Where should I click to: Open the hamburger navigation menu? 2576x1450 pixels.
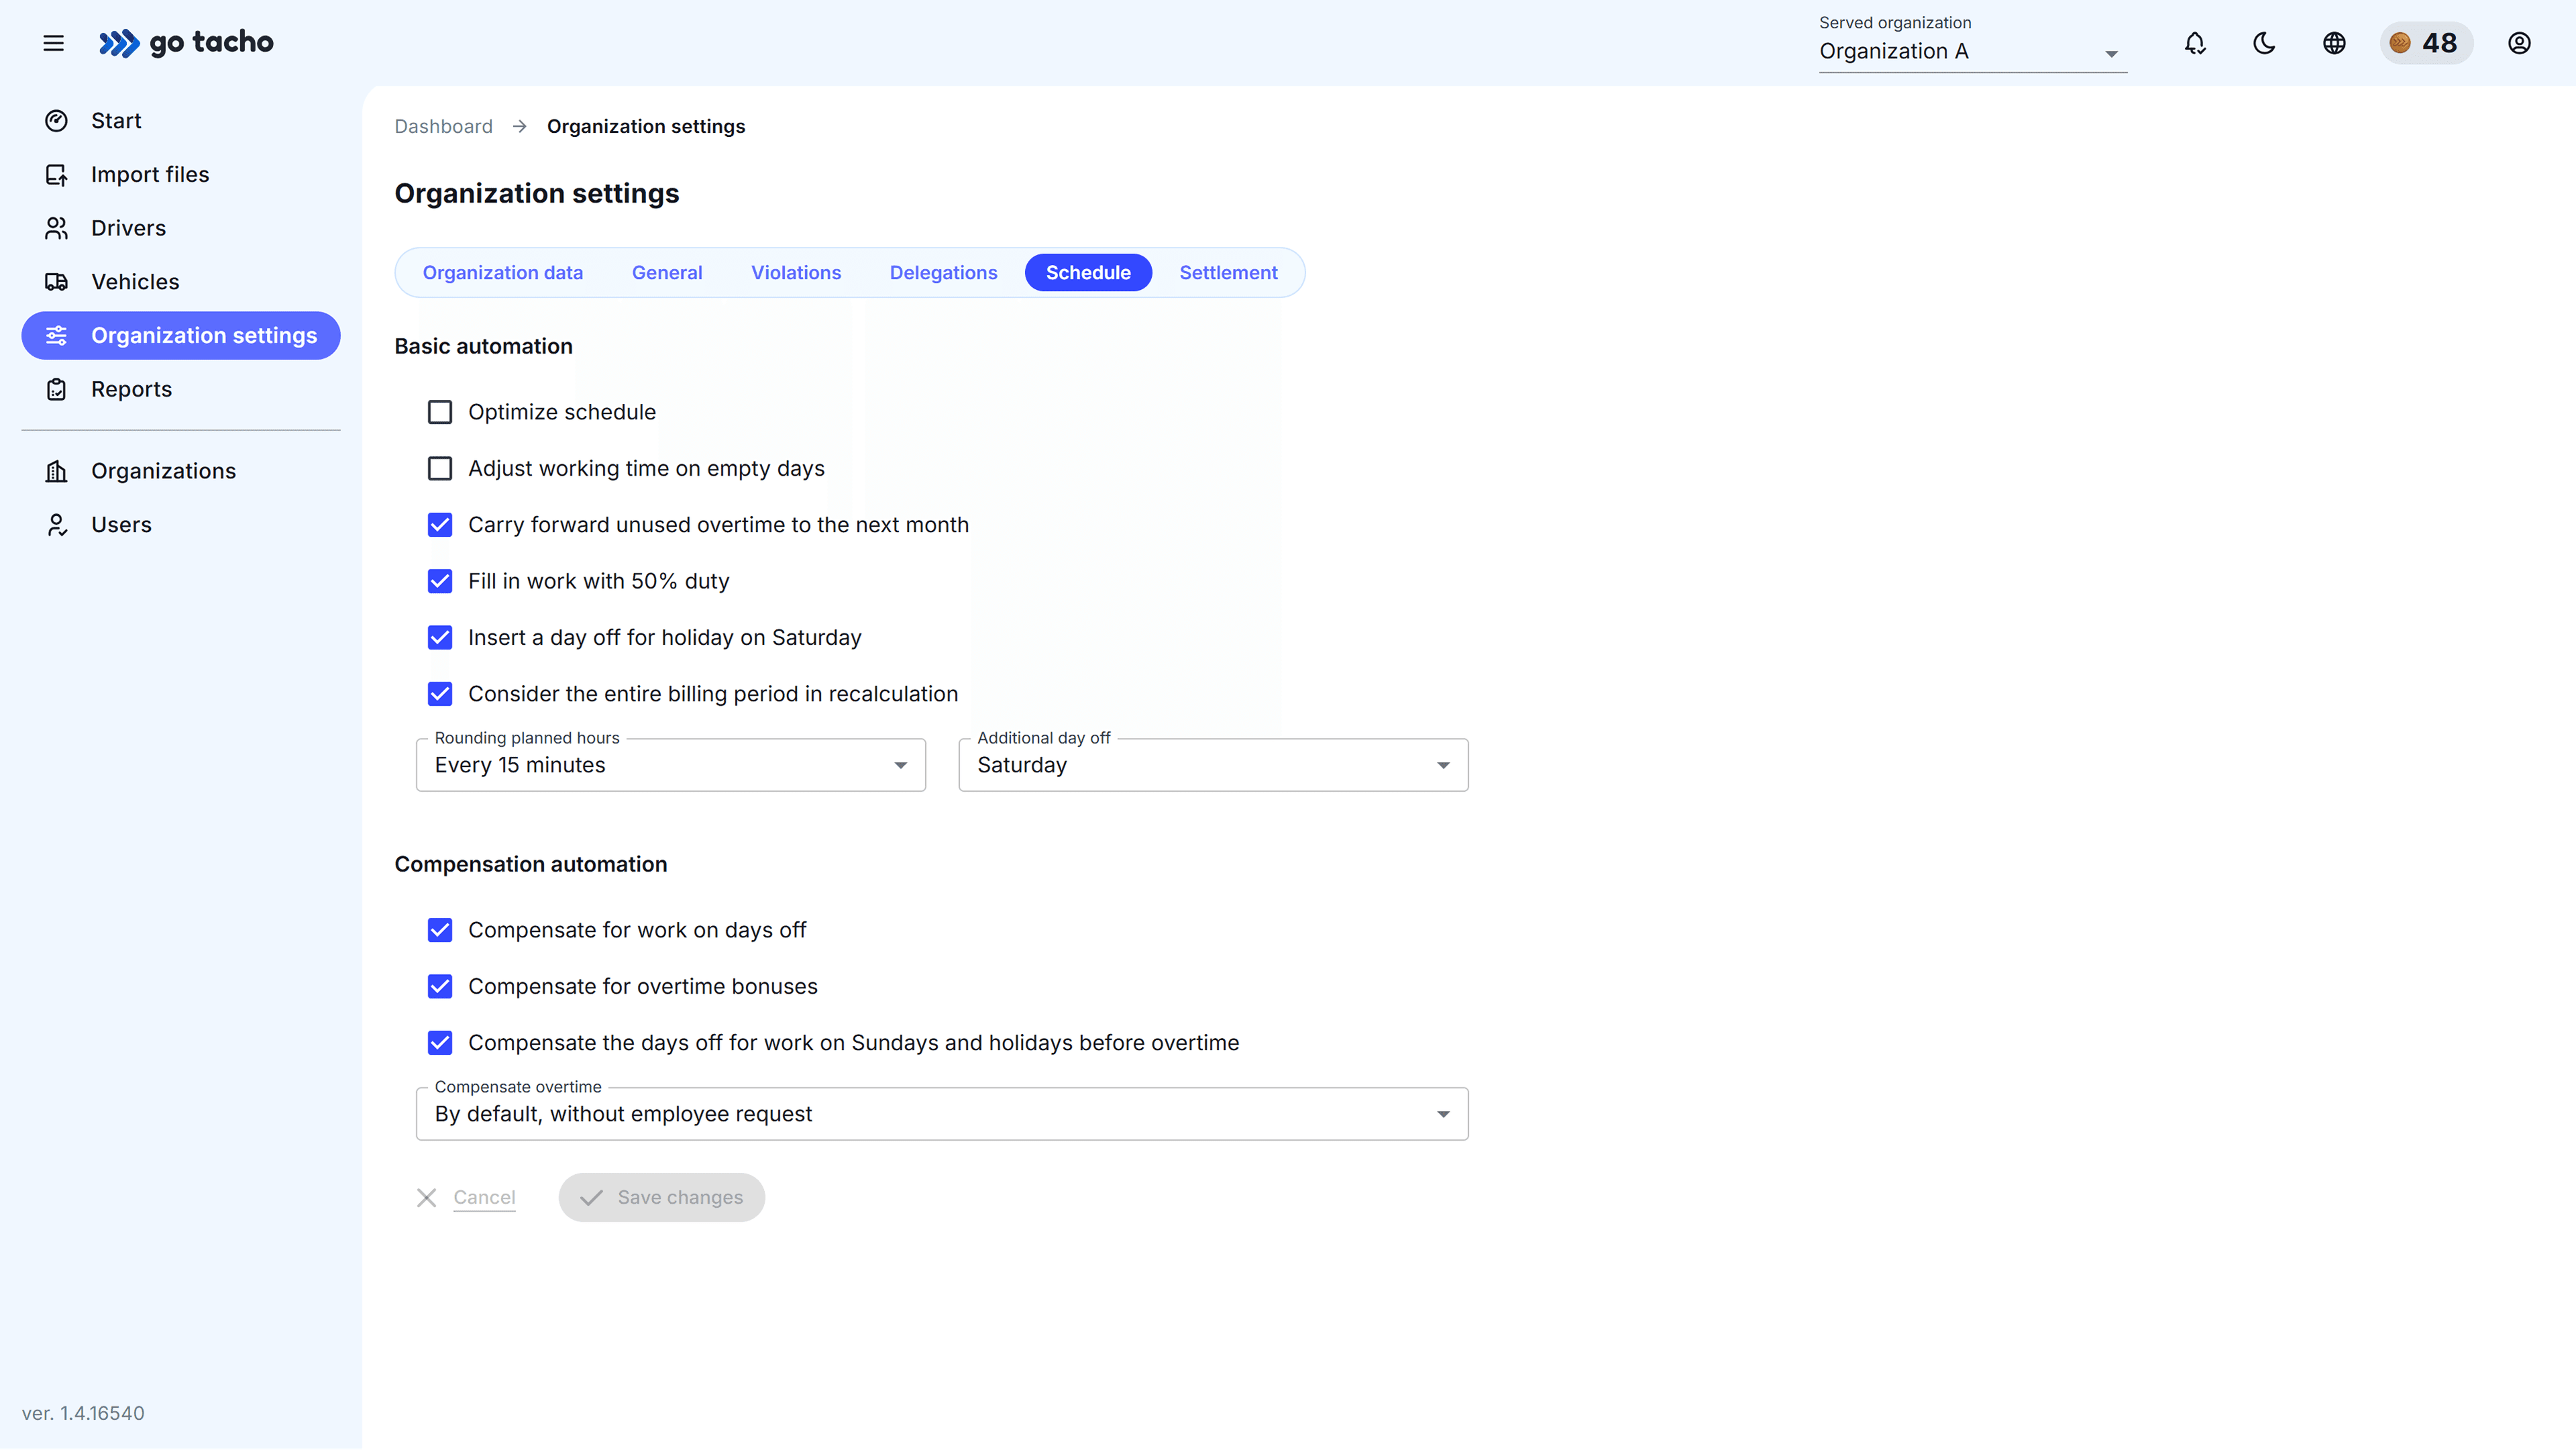tap(53, 43)
